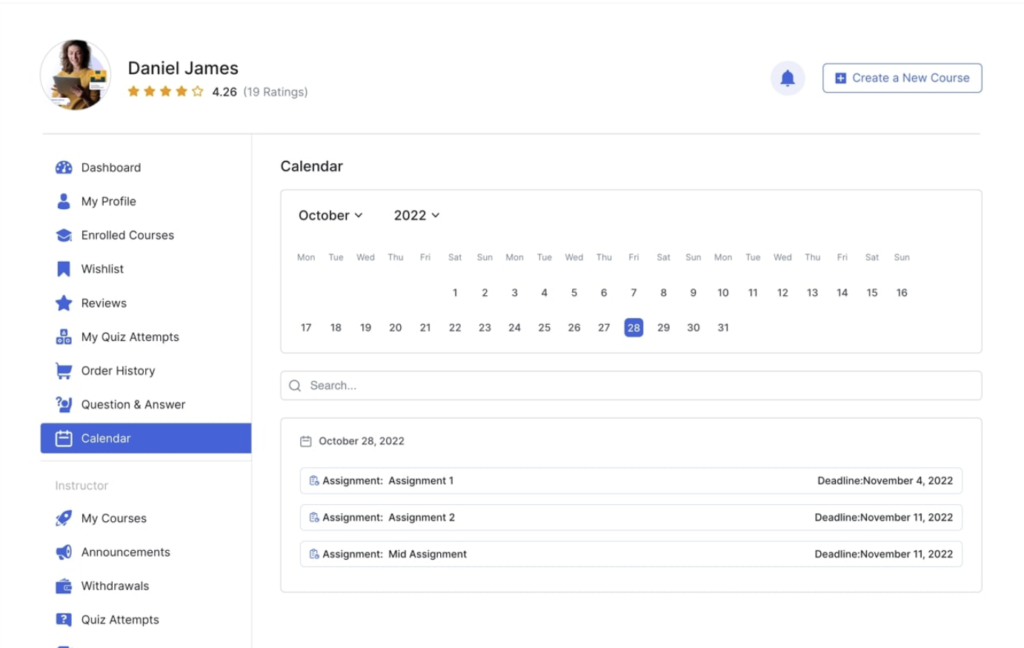Click the Dashboard gauge icon
The height and width of the screenshot is (648, 1024).
click(64, 168)
